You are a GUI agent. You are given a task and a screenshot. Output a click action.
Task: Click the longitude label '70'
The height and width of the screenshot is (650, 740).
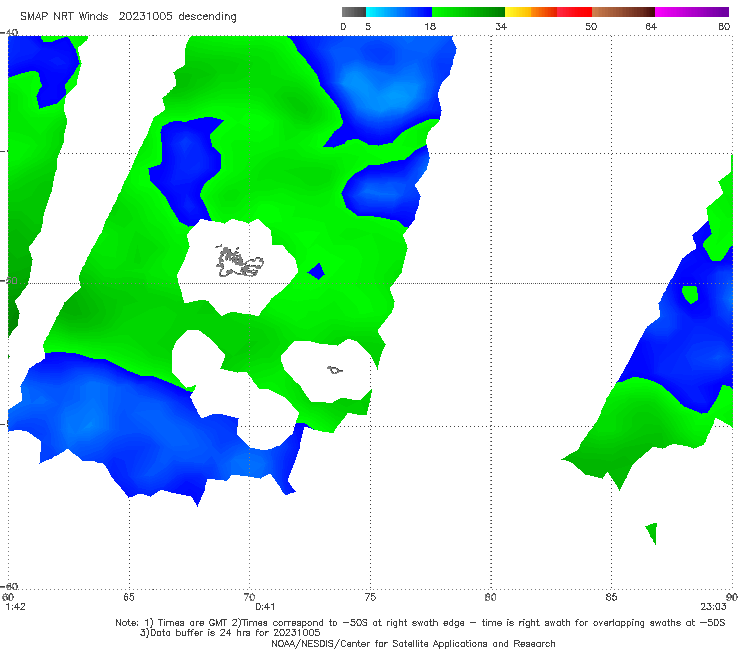249,597
